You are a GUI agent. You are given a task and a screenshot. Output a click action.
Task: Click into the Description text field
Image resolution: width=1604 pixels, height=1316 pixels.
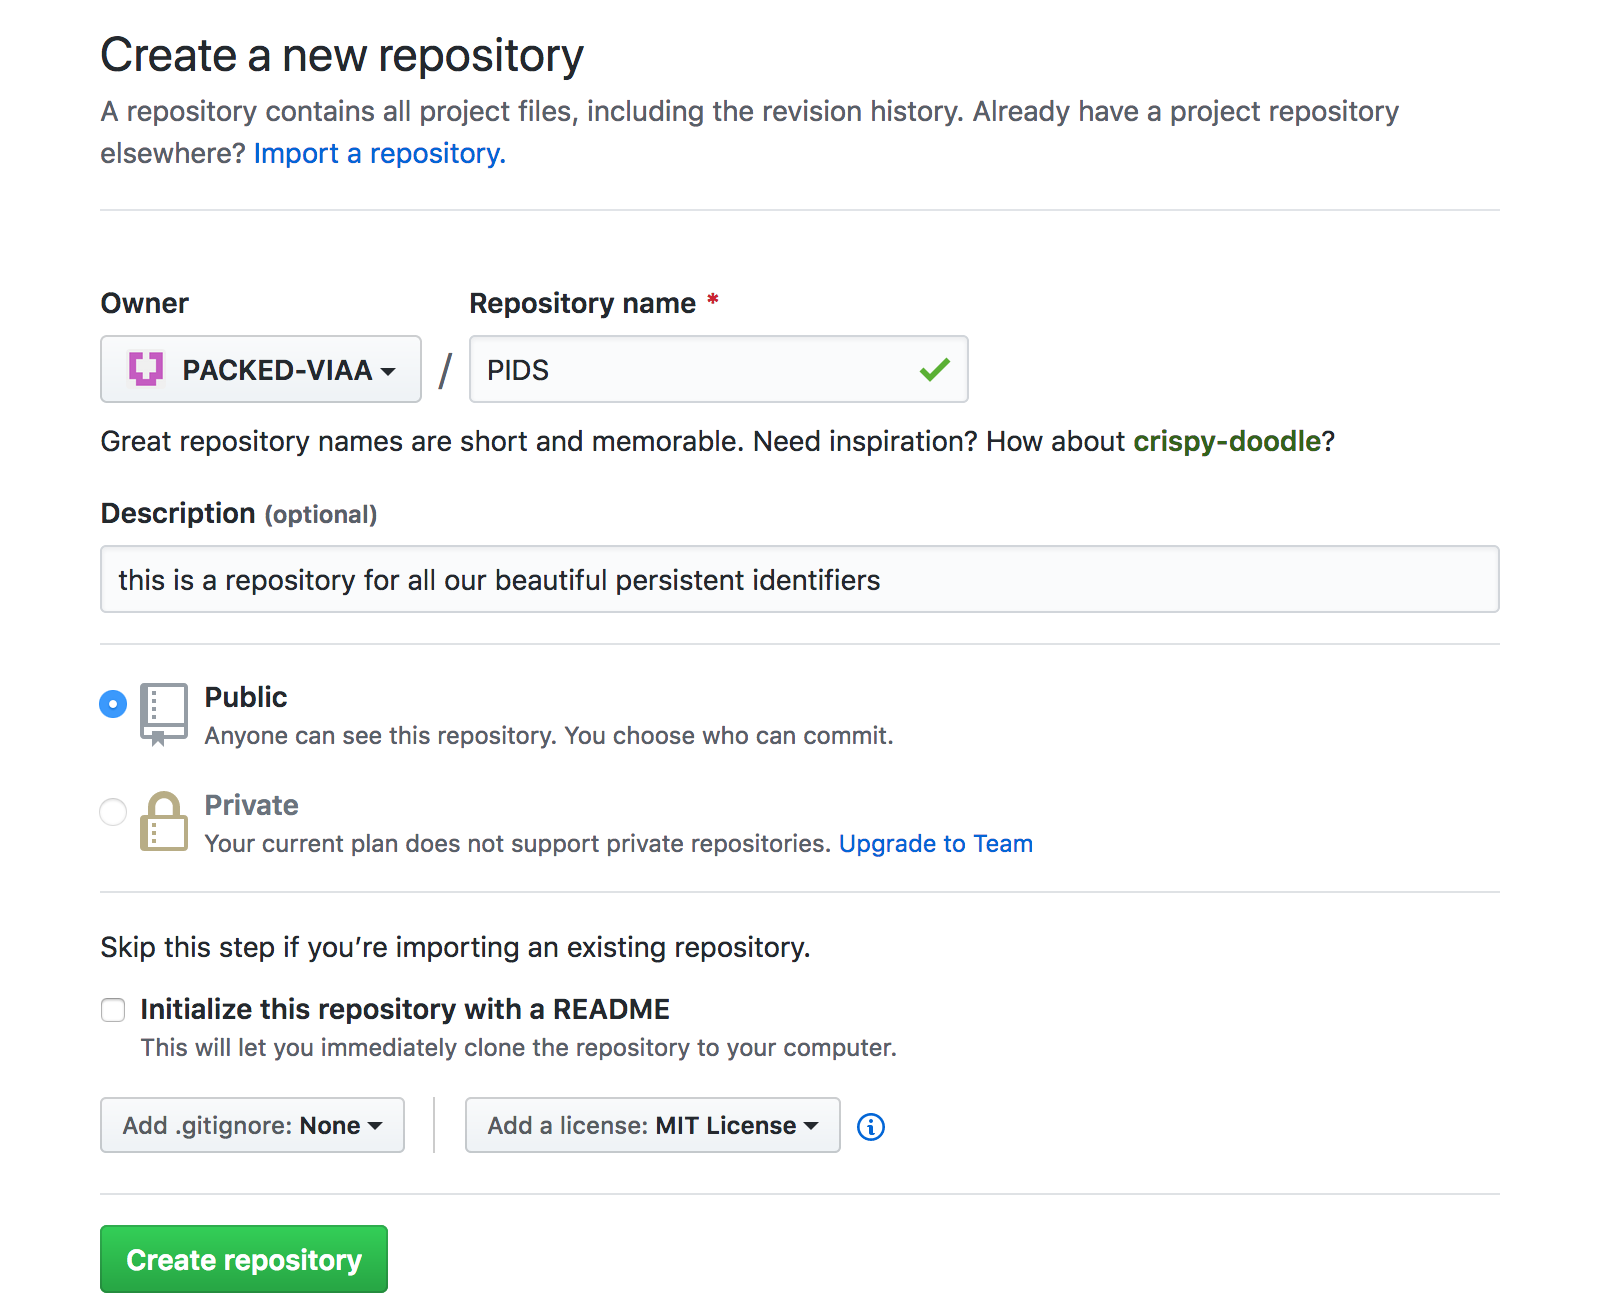tap(800, 579)
